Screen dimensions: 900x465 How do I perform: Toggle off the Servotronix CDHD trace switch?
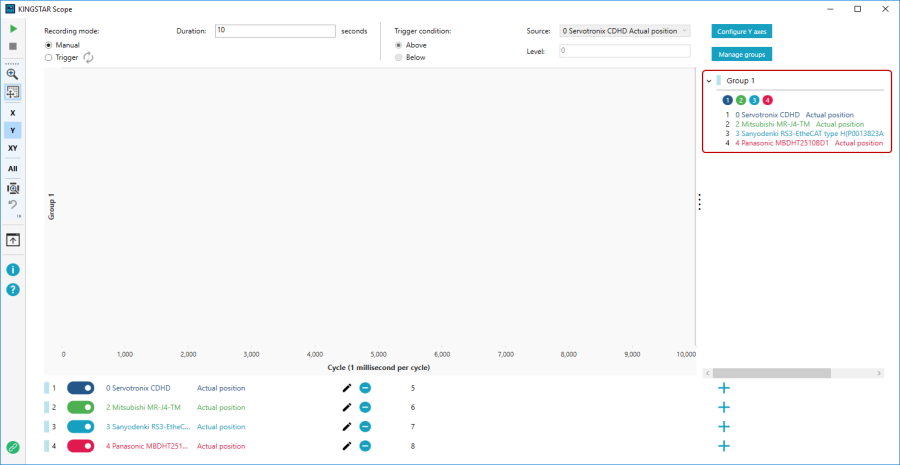click(x=80, y=388)
